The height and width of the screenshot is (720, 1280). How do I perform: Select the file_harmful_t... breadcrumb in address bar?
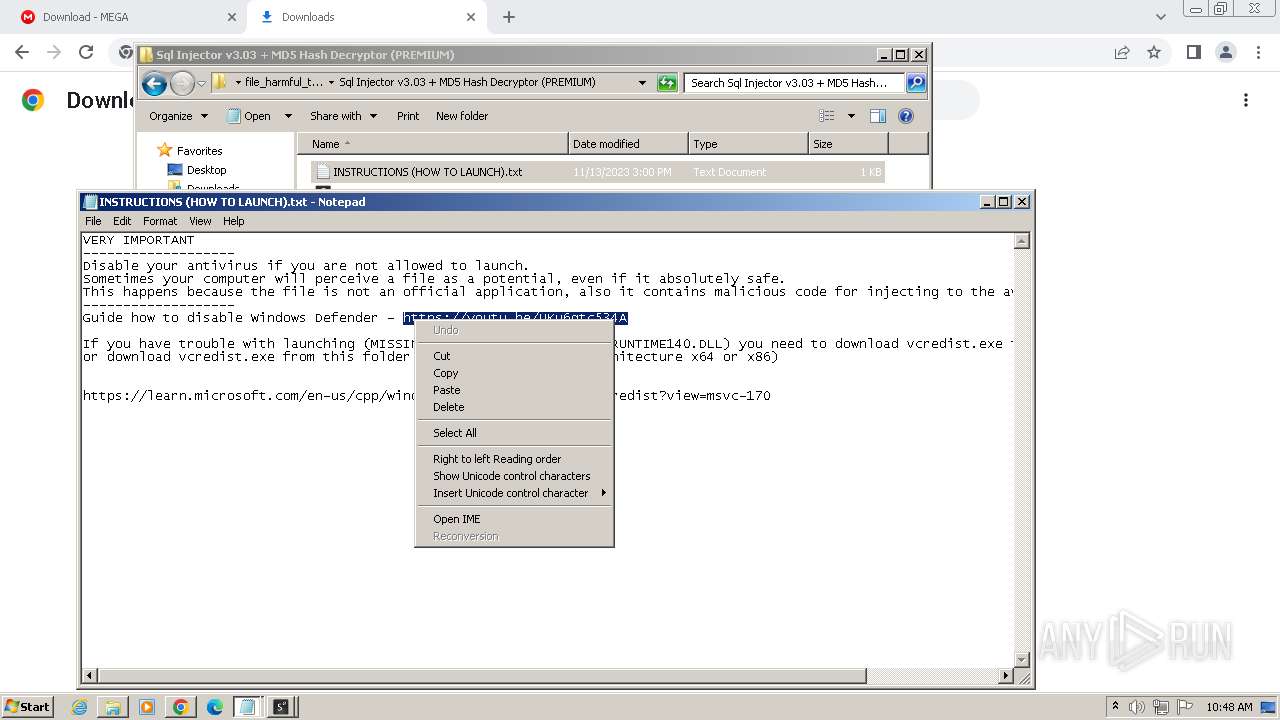click(x=284, y=82)
